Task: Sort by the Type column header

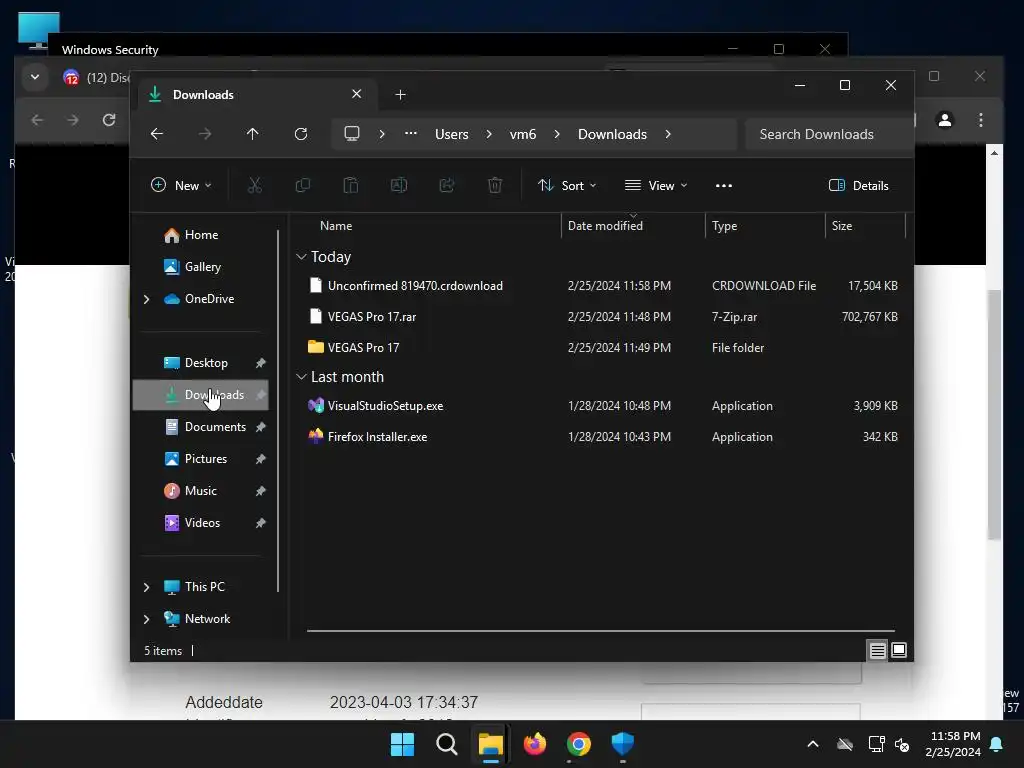Action: pyautogui.click(x=724, y=225)
